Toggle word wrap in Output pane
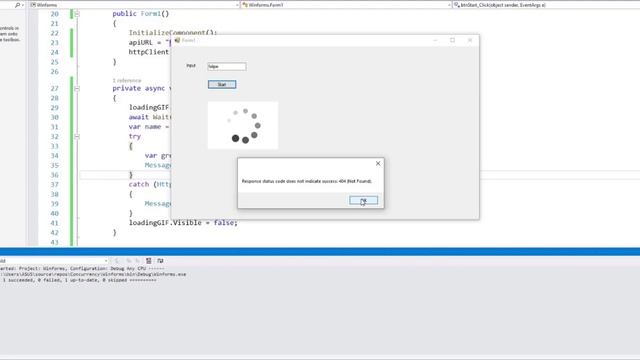This screenshot has height=360, width=640. click(x=160, y=261)
